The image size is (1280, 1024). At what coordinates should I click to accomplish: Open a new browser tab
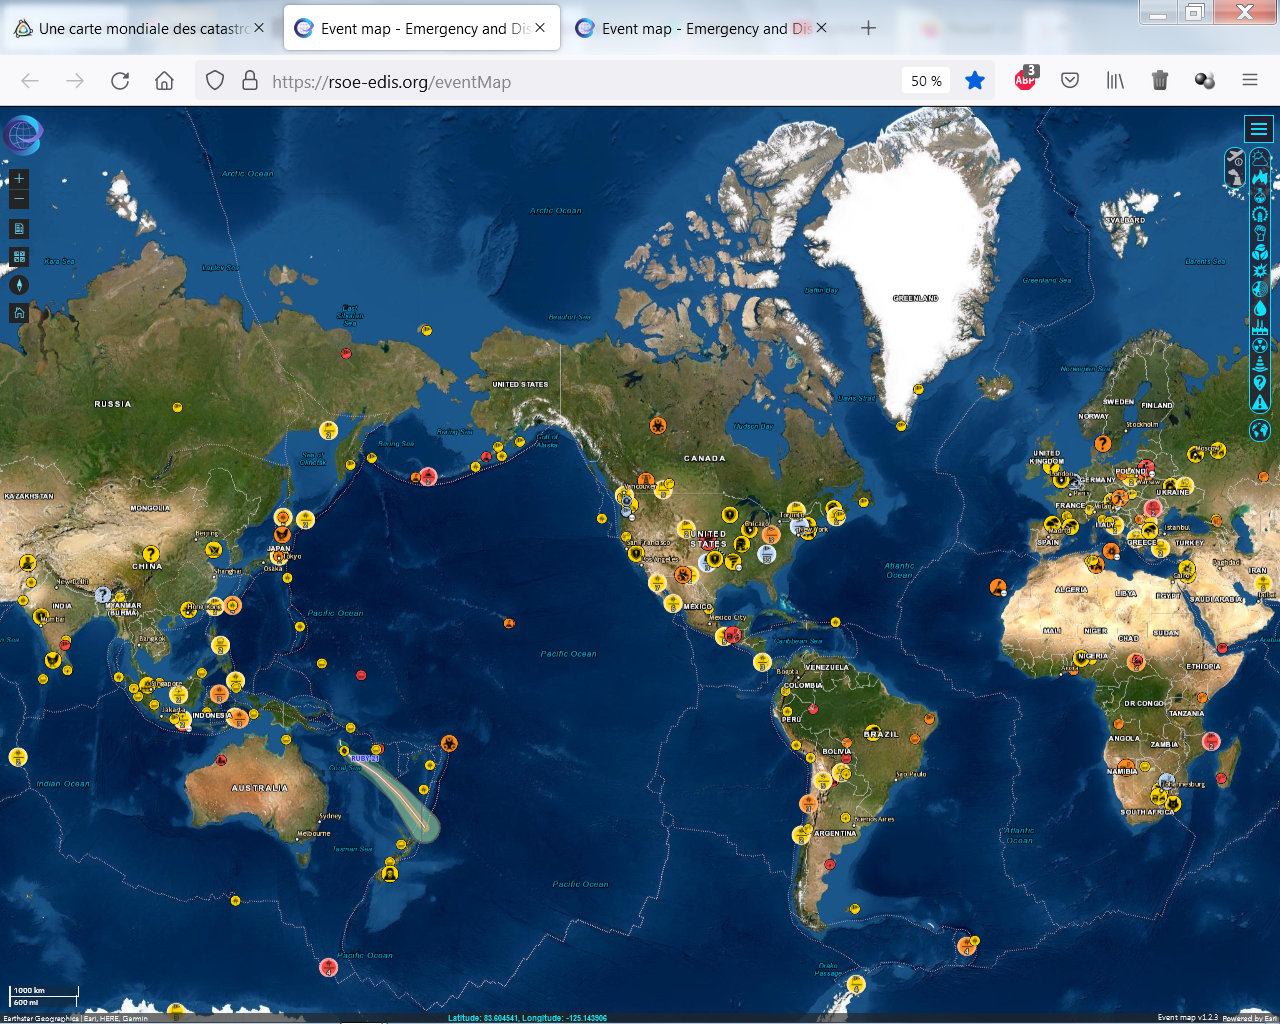[x=868, y=28]
